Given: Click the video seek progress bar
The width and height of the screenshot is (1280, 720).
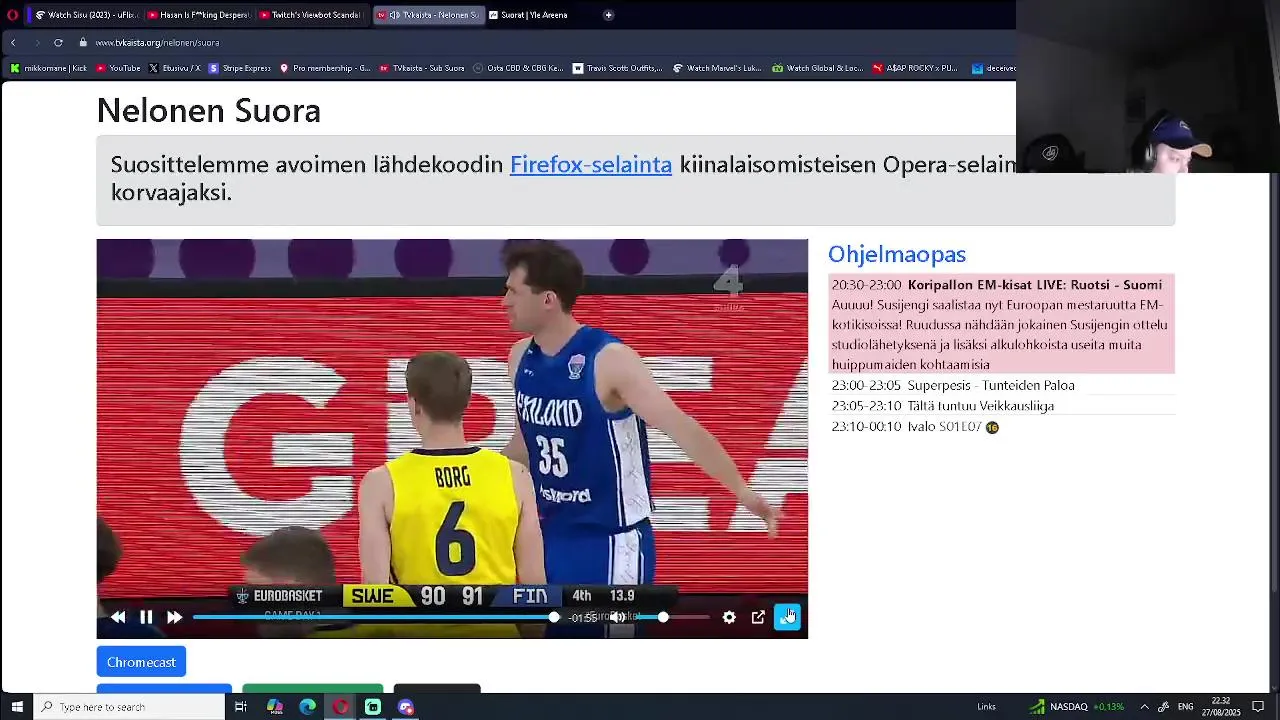Looking at the screenshot, I should pos(375,618).
